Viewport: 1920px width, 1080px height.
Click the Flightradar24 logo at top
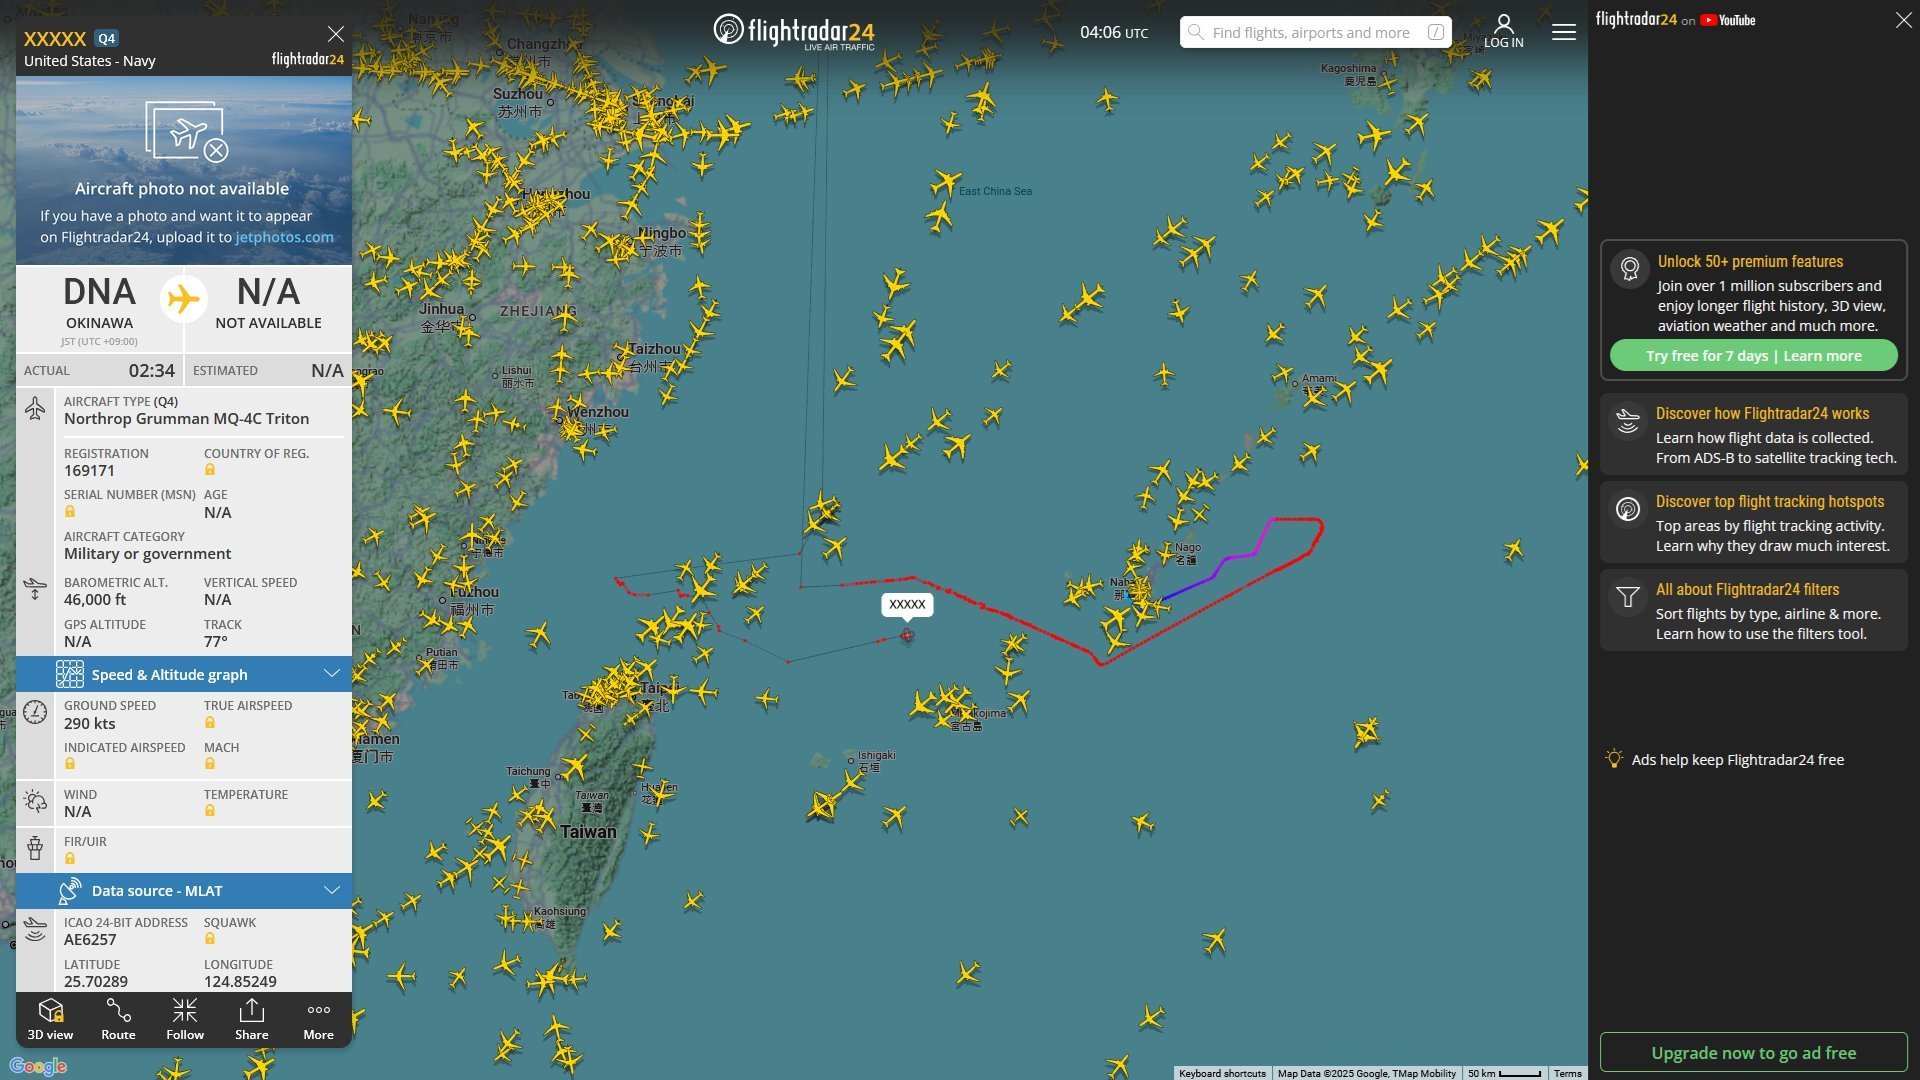tap(794, 32)
